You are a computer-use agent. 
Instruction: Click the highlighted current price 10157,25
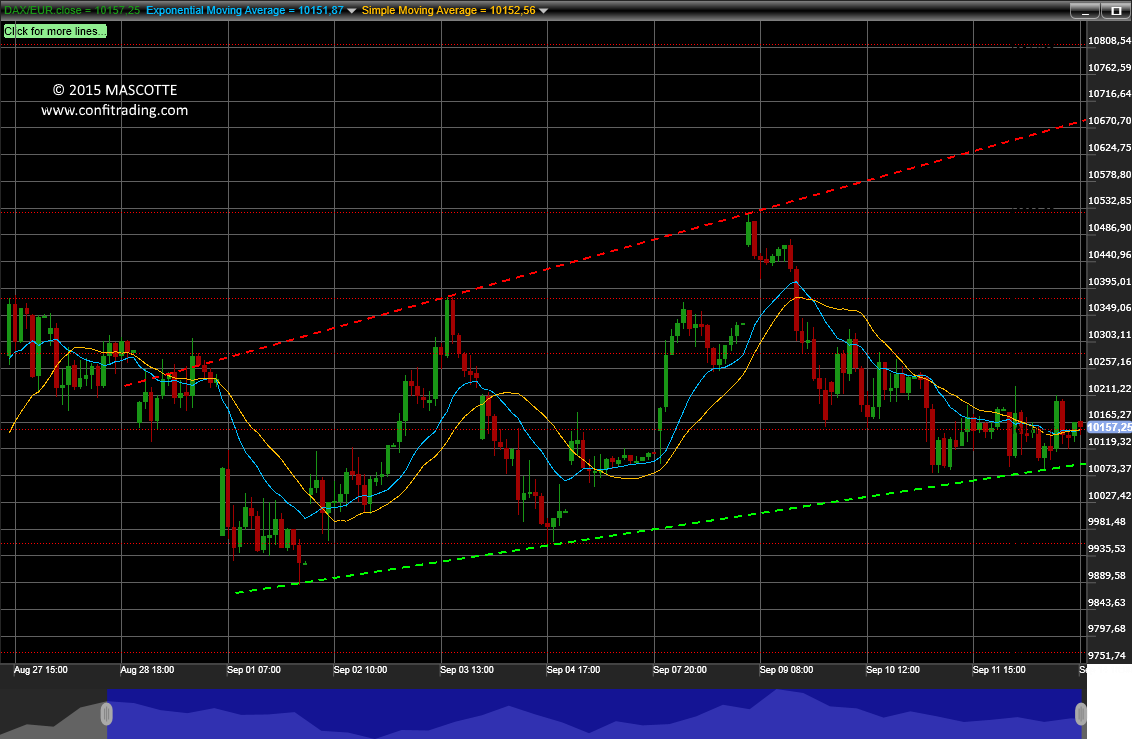point(1109,427)
